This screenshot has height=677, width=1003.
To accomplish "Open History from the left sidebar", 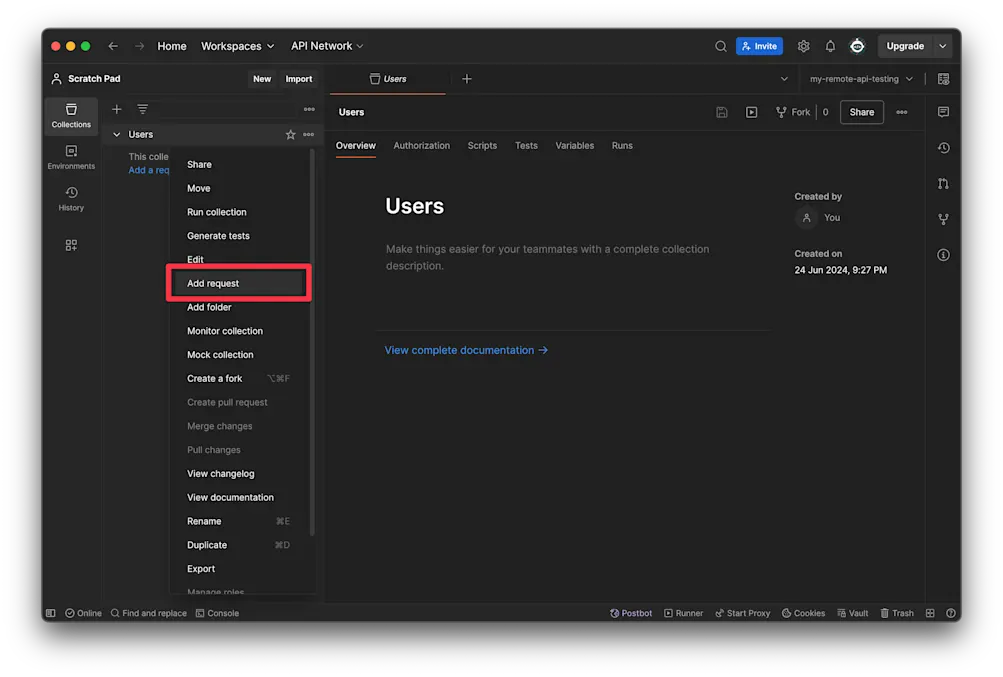I will [x=70, y=200].
